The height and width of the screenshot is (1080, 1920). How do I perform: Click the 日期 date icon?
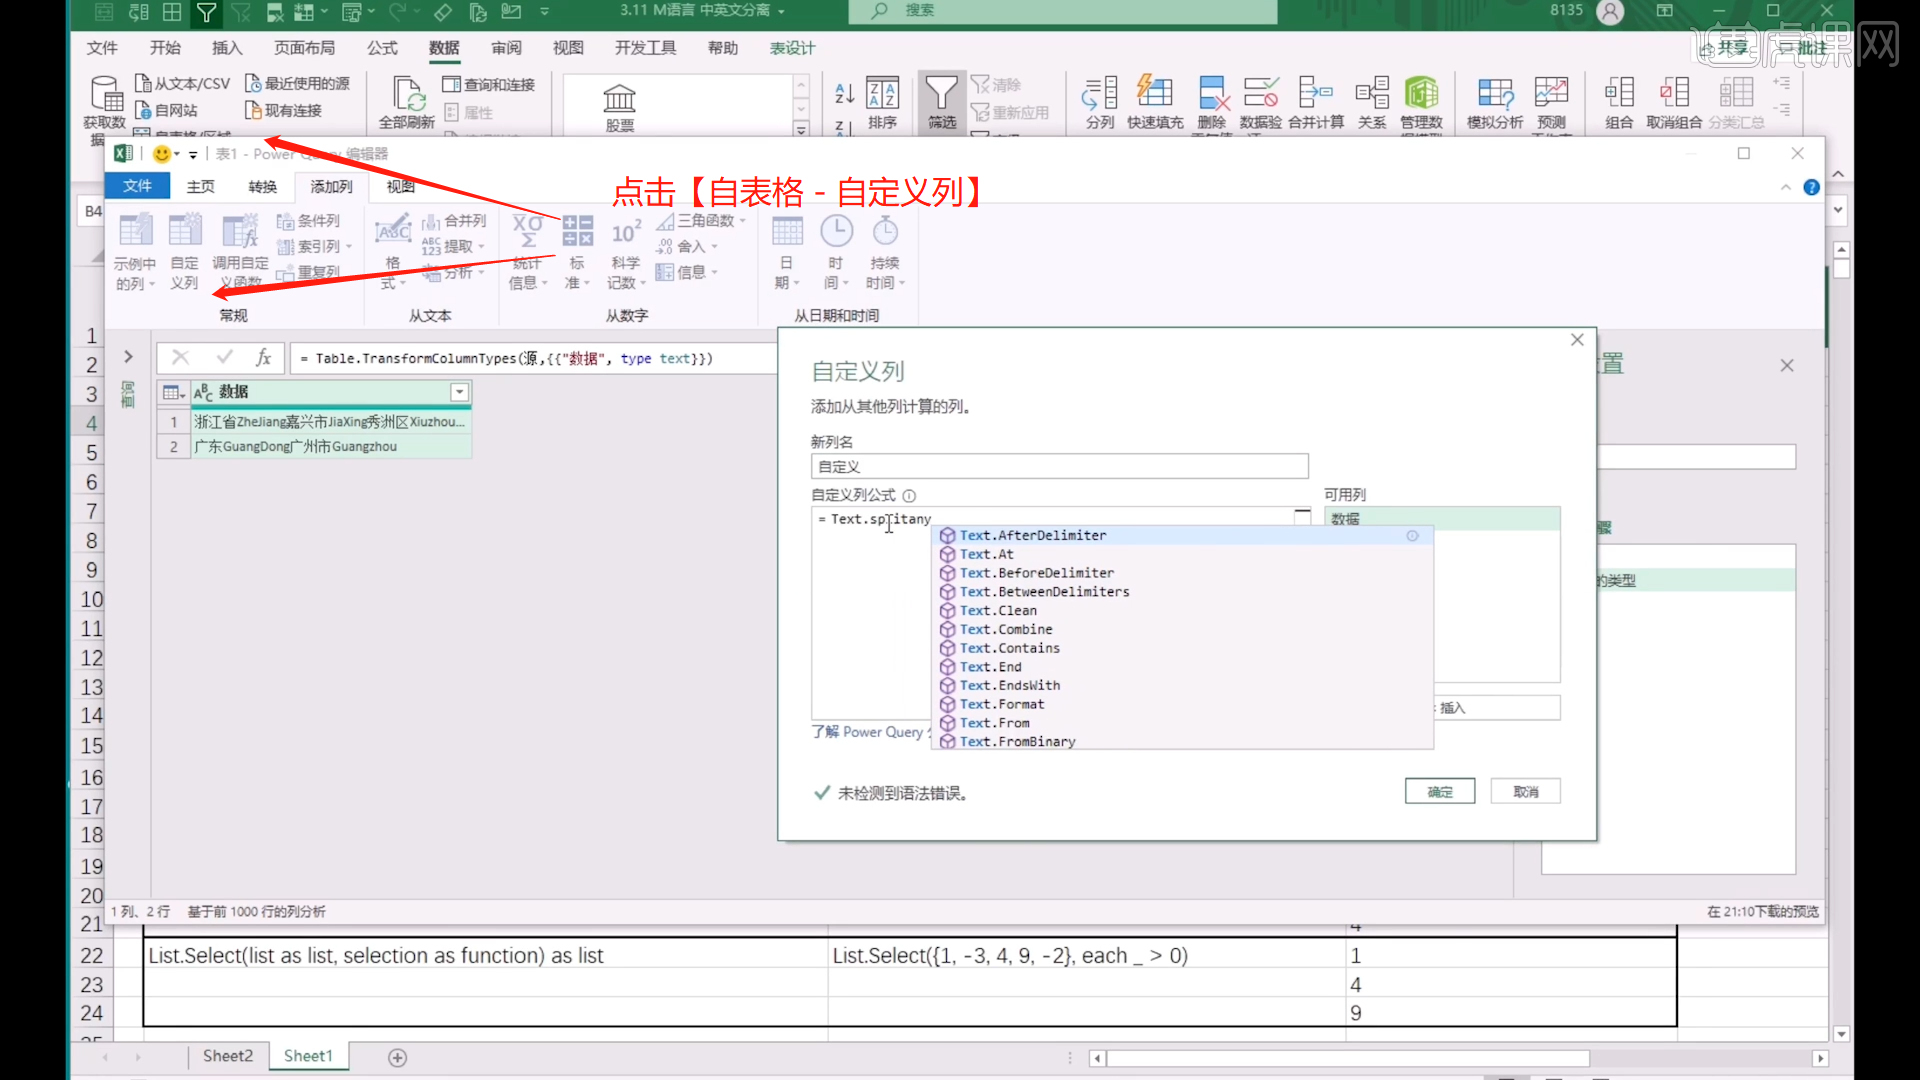[787, 232]
